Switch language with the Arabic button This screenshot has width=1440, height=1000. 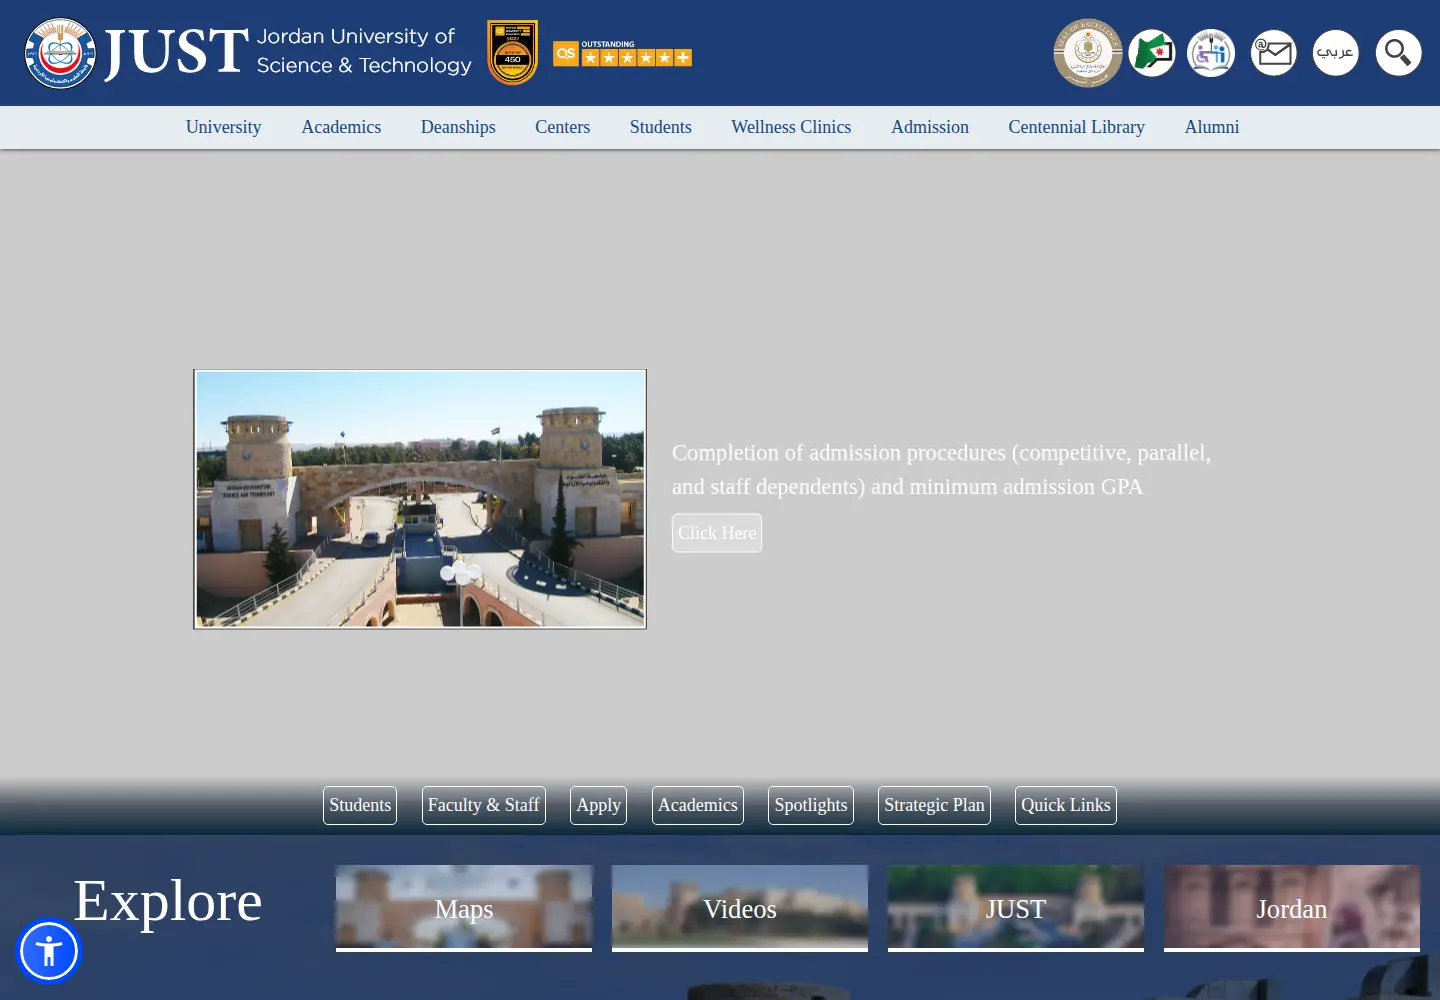tap(1336, 53)
